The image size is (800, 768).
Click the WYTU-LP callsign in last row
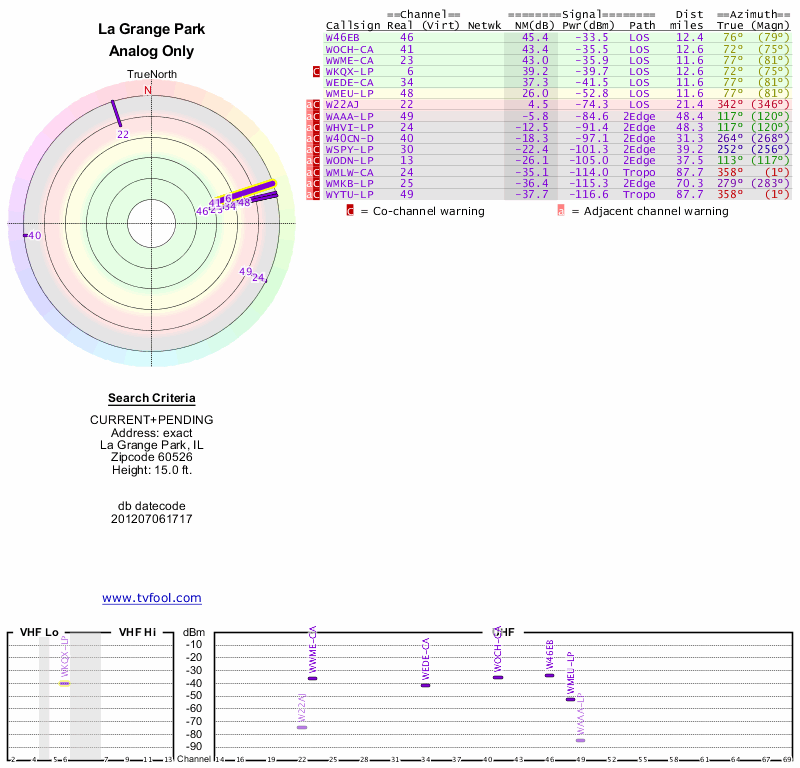pyautogui.click(x=349, y=194)
